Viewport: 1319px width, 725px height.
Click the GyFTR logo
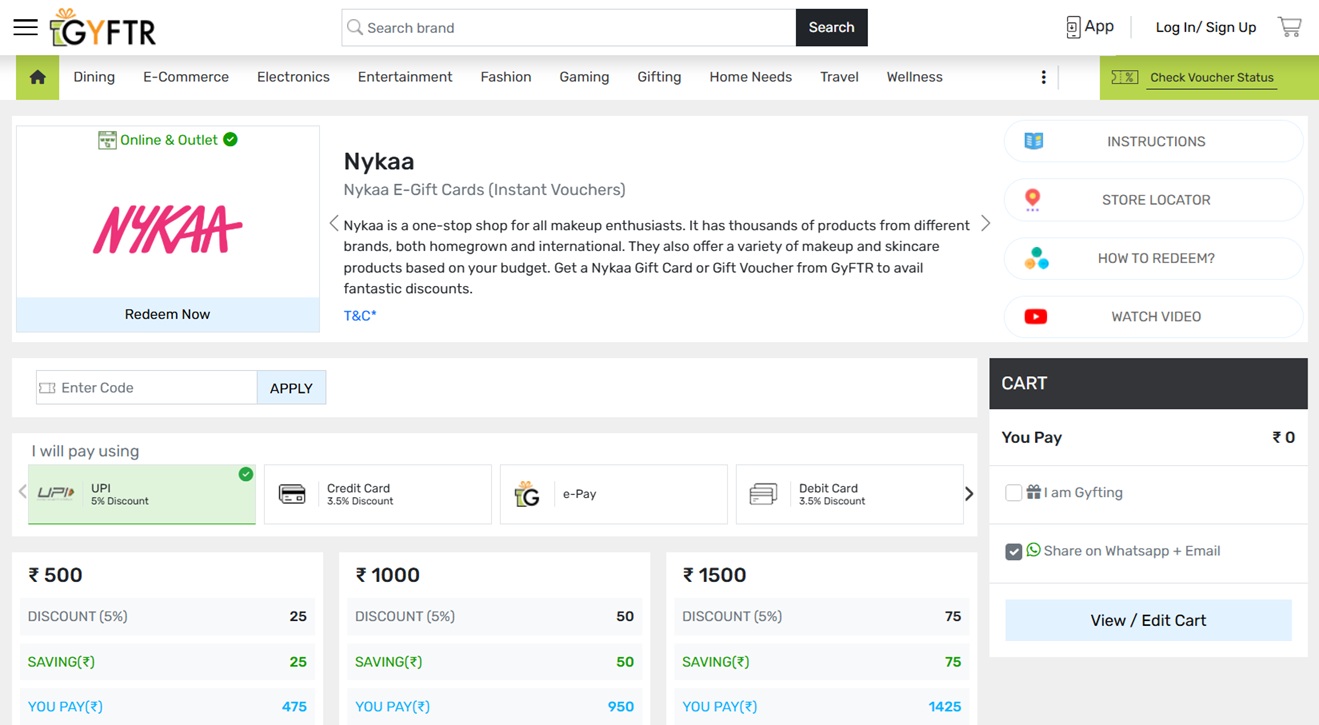[x=103, y=28]
